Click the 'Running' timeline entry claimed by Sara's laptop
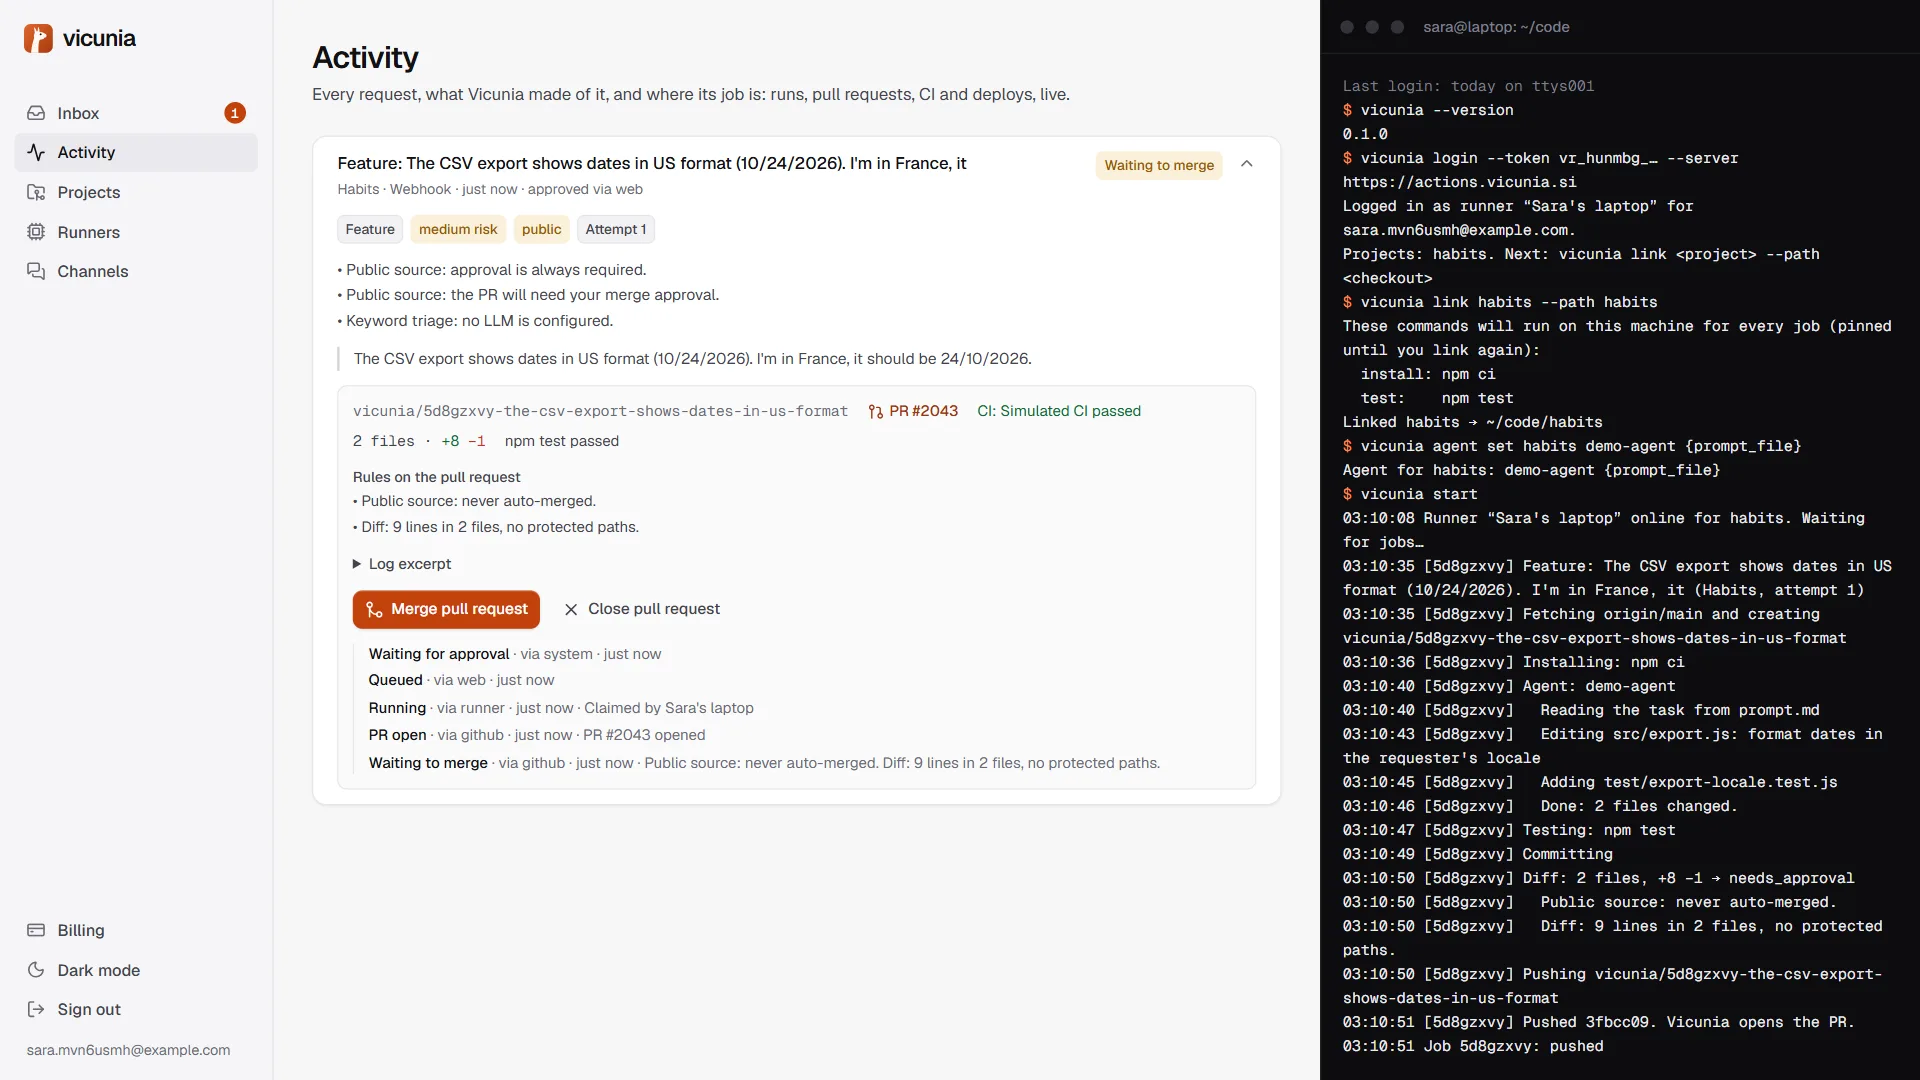 561,708
